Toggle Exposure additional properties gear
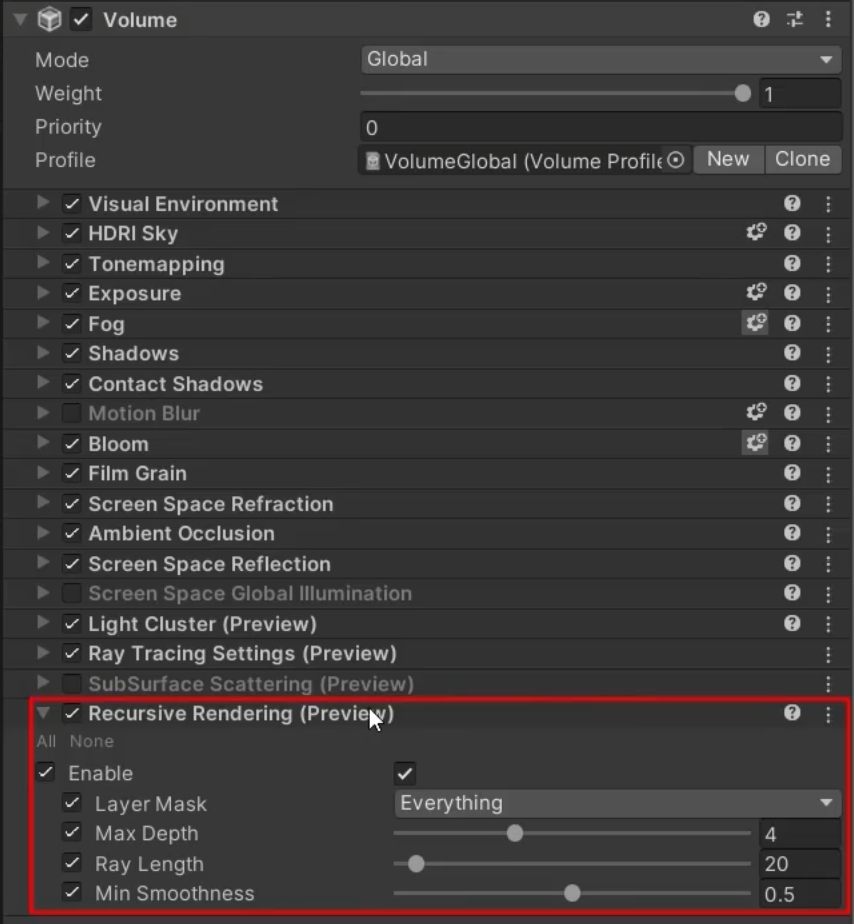This screenshot has width=854, height=924. click(x=756, y=292)
